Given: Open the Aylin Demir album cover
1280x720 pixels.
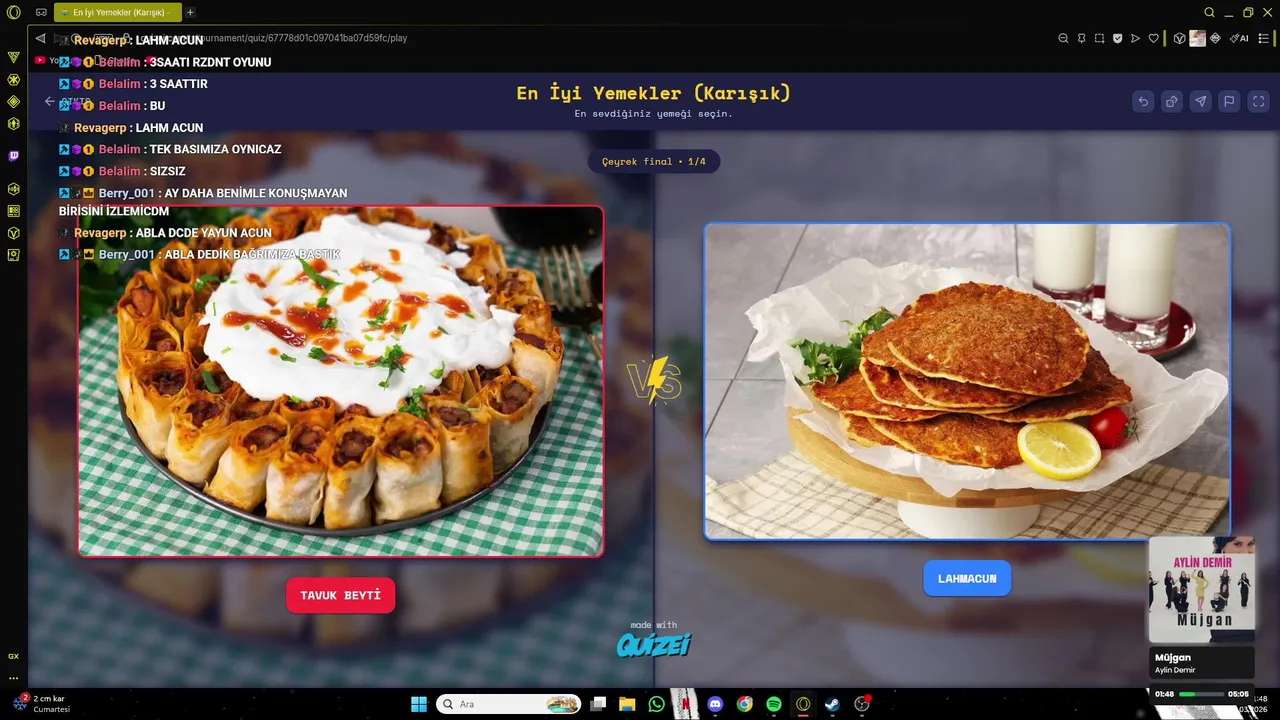Looking at the screenshot, I should point(1201,589).
